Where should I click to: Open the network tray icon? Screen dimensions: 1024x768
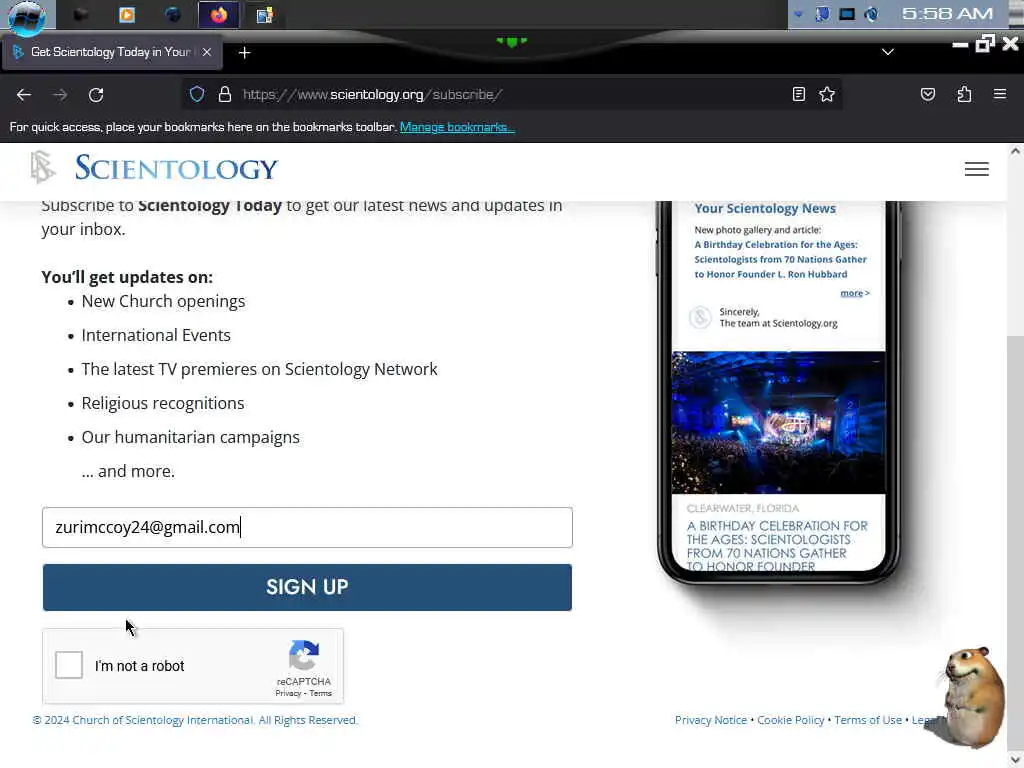822,14
